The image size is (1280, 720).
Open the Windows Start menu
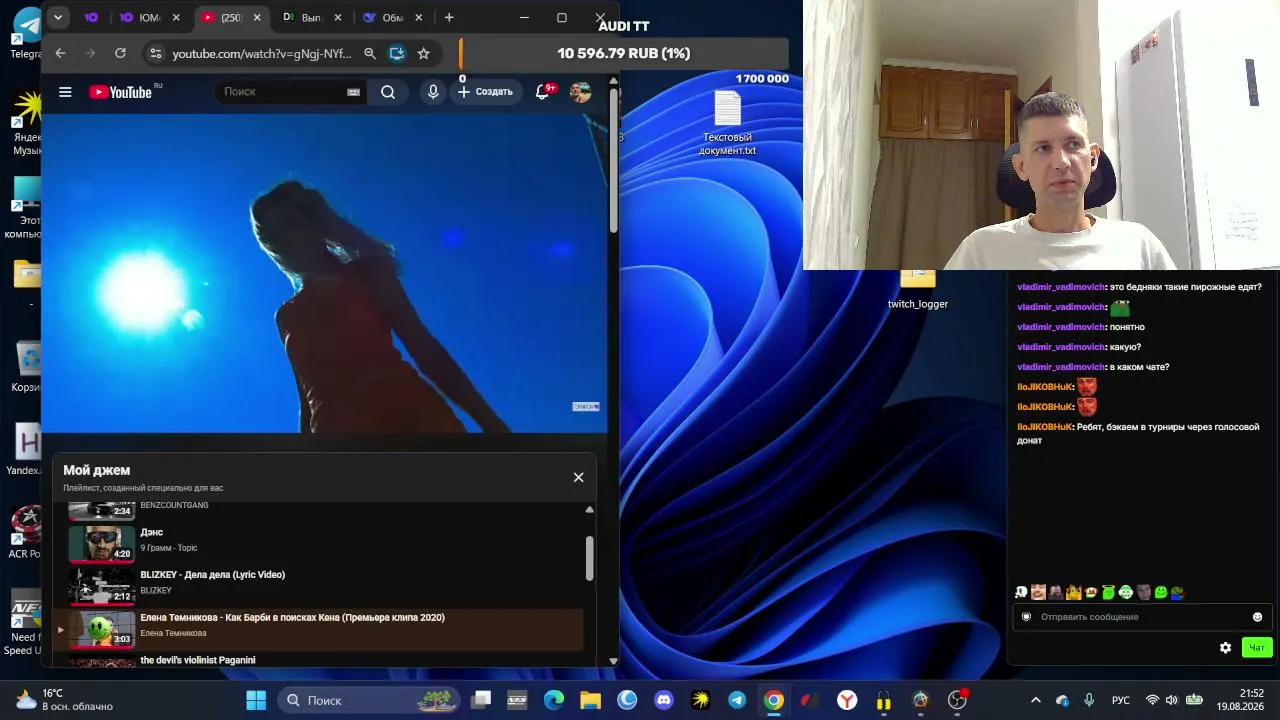point(256,700)
